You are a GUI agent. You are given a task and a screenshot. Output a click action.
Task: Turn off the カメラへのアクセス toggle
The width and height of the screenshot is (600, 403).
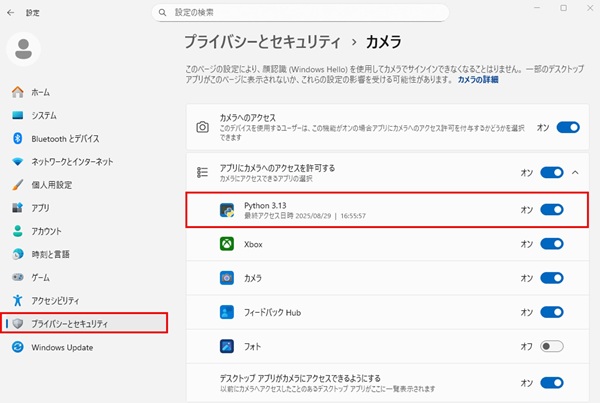point(568,127)
